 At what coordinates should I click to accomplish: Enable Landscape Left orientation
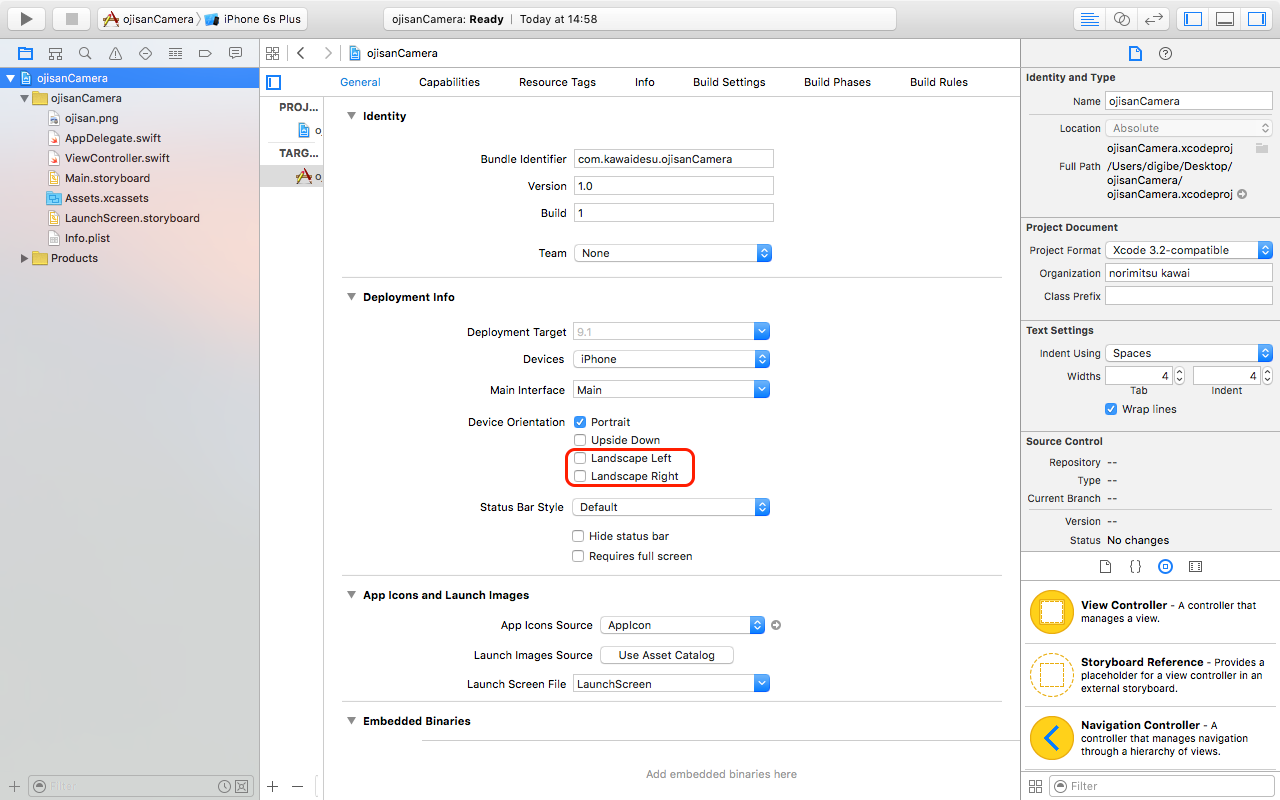pos(580,458)
